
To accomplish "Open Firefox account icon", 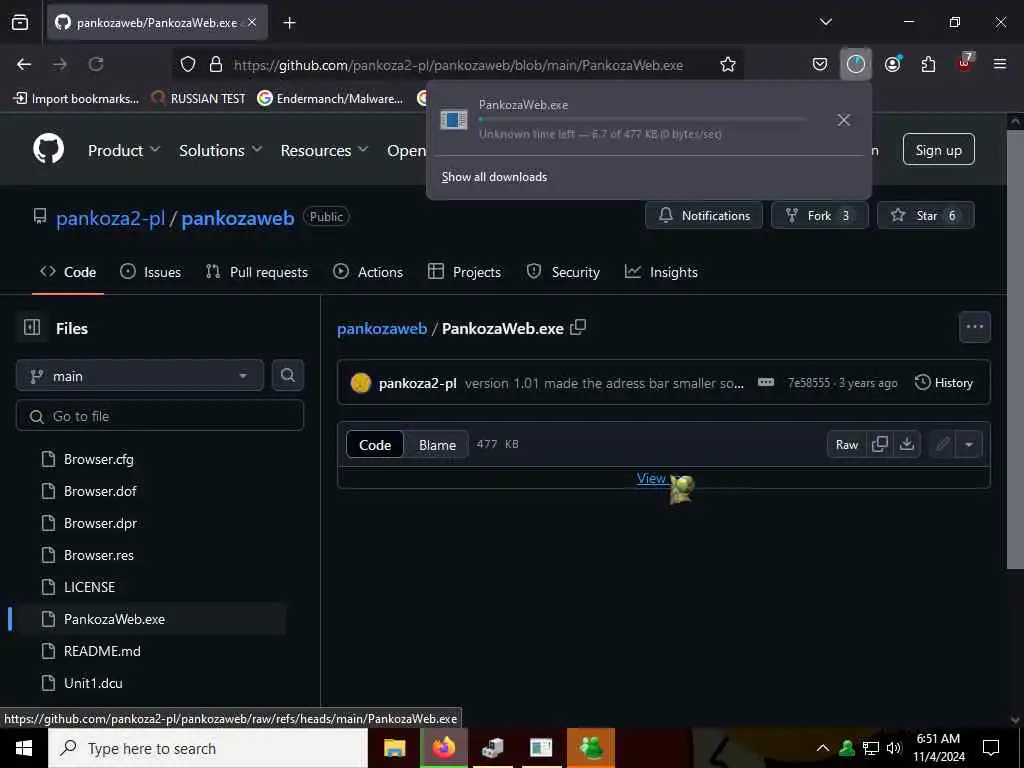I will click(x=893, y=64).
